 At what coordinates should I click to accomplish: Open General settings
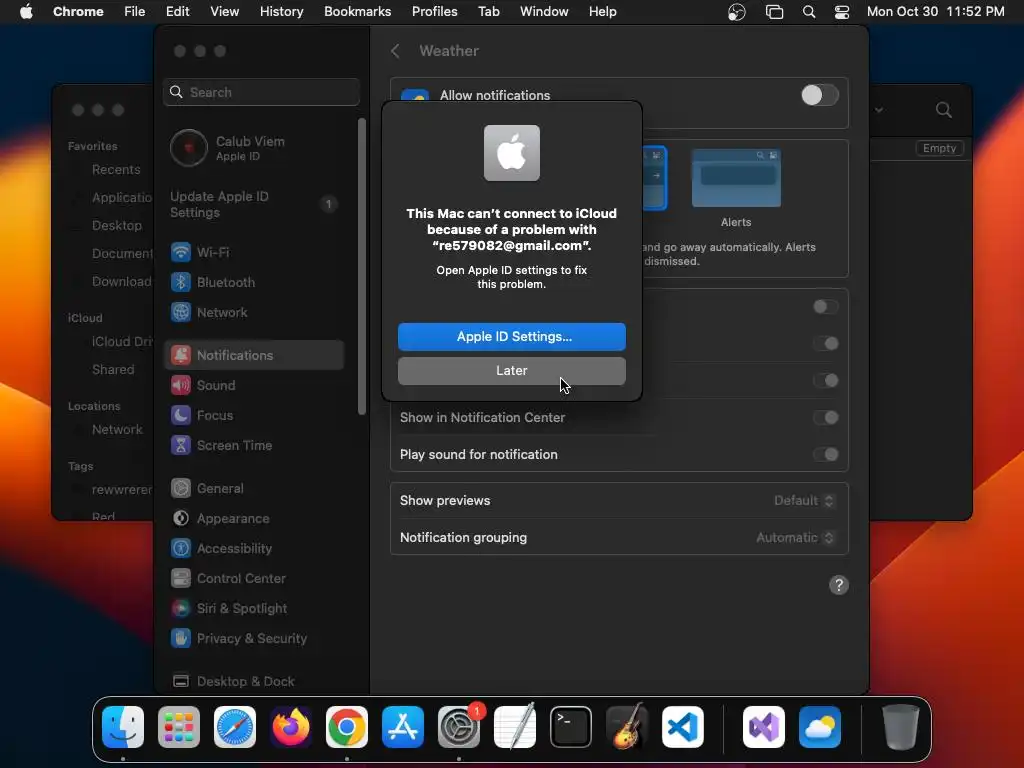(x=253, y=488)
